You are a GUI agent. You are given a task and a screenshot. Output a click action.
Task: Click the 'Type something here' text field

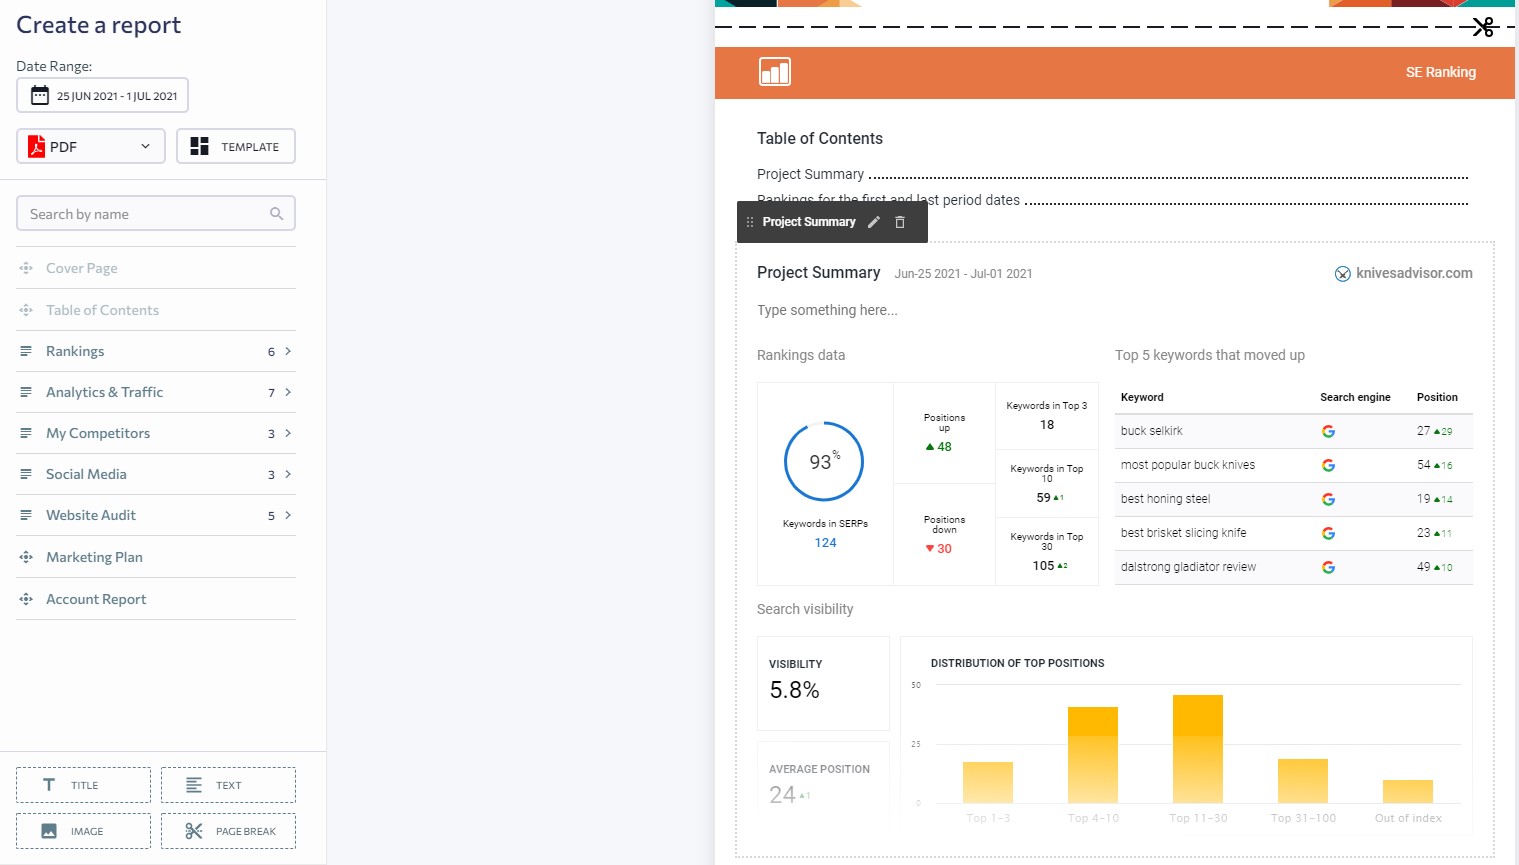coord(827,310)
